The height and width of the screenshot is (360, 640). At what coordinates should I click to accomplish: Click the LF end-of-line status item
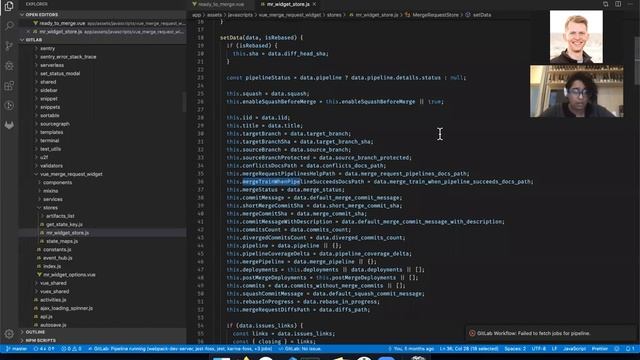554,349
